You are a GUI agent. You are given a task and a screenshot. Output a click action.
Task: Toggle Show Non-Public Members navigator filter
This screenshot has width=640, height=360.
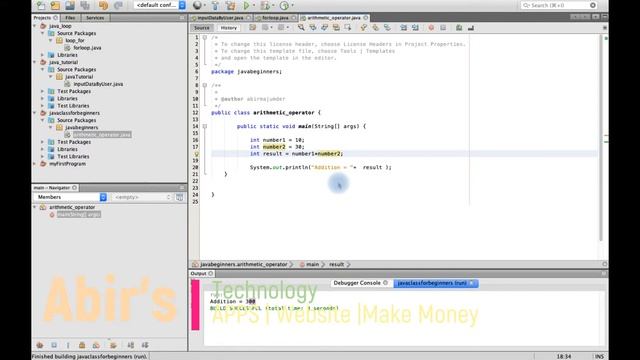(x=82, y=345)
